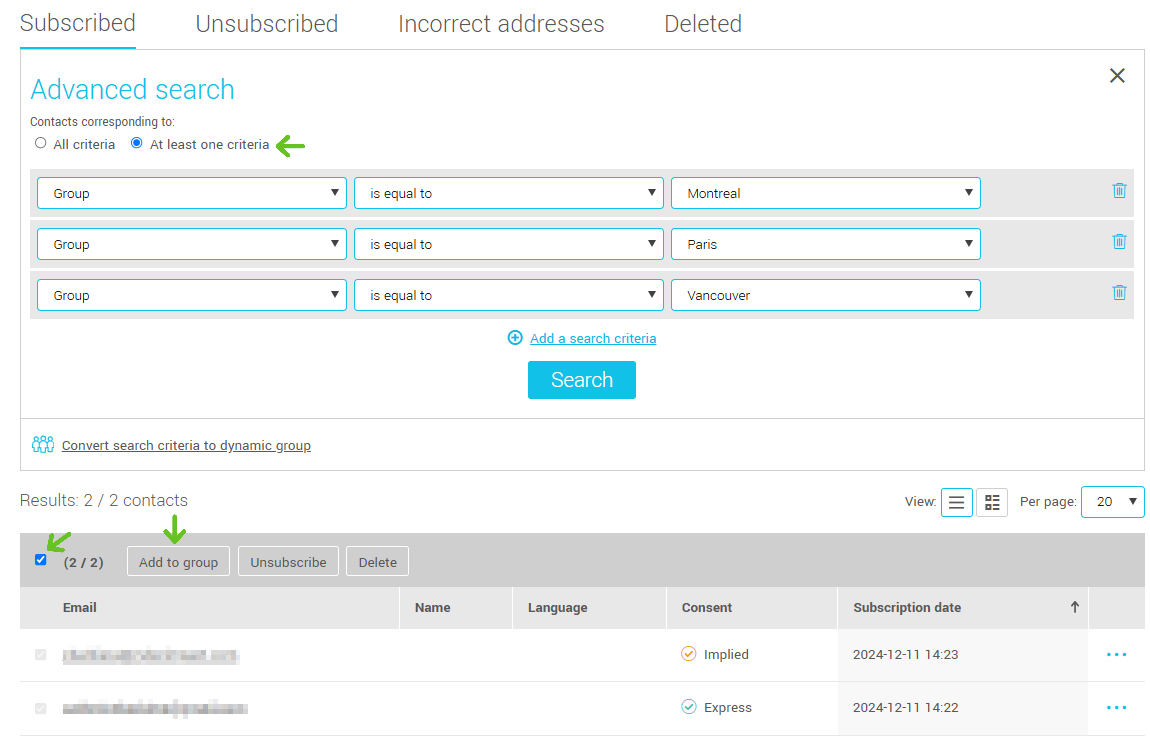The height and width of the screenshot is (739, 1150).
Task: Open the Incorrect addresses tab
Action: pyautogui.click(x=501, y=23)
